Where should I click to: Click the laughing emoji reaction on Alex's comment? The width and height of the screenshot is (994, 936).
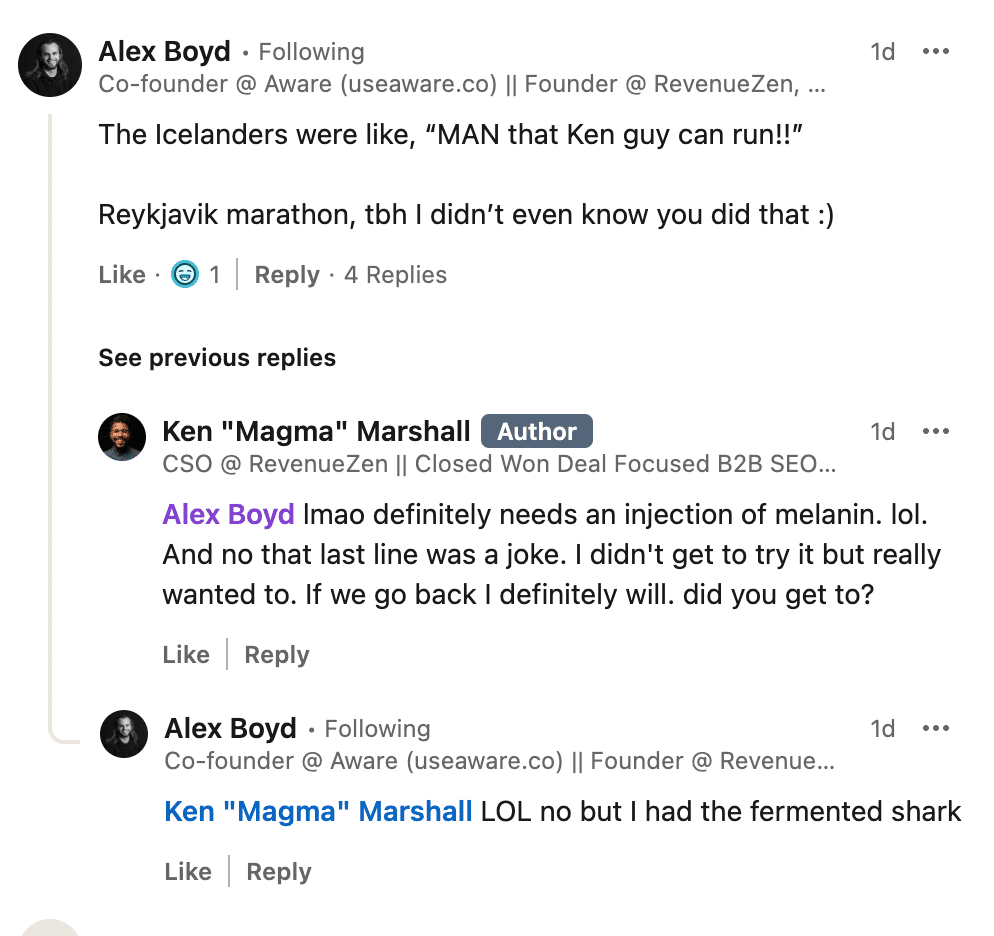pos(184,274)
